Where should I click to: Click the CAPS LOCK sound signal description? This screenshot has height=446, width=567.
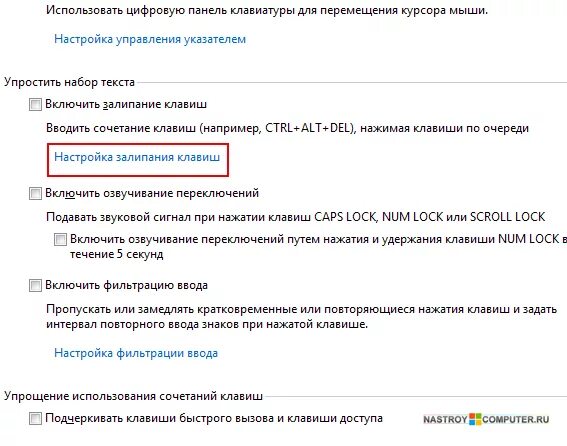coord(296,217)
